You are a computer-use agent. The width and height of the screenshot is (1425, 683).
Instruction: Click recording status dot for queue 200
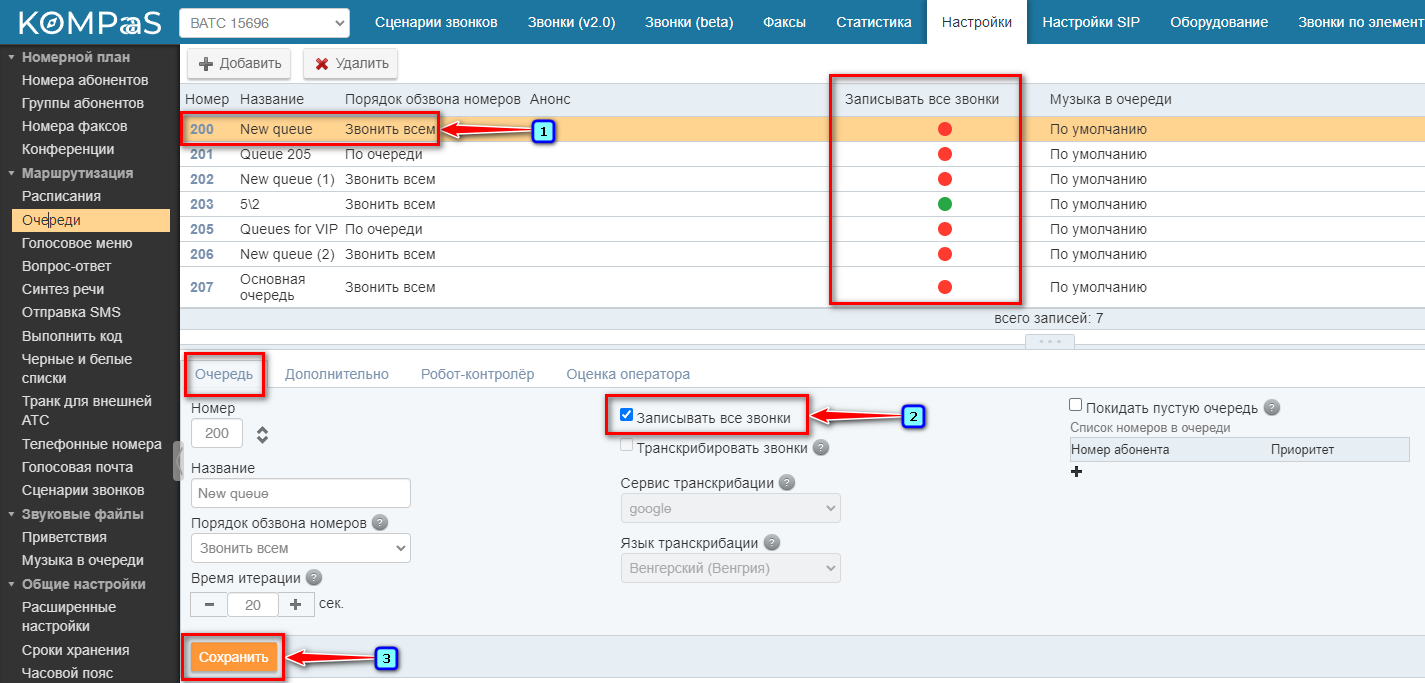[x=945, y=129]
